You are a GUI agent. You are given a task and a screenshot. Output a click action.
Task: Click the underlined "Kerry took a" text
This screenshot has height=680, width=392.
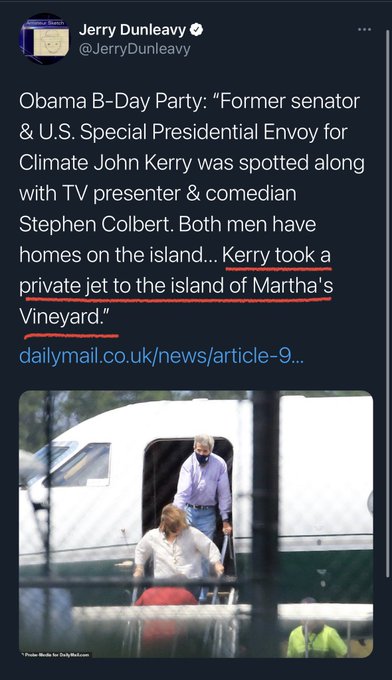[277, 255]
